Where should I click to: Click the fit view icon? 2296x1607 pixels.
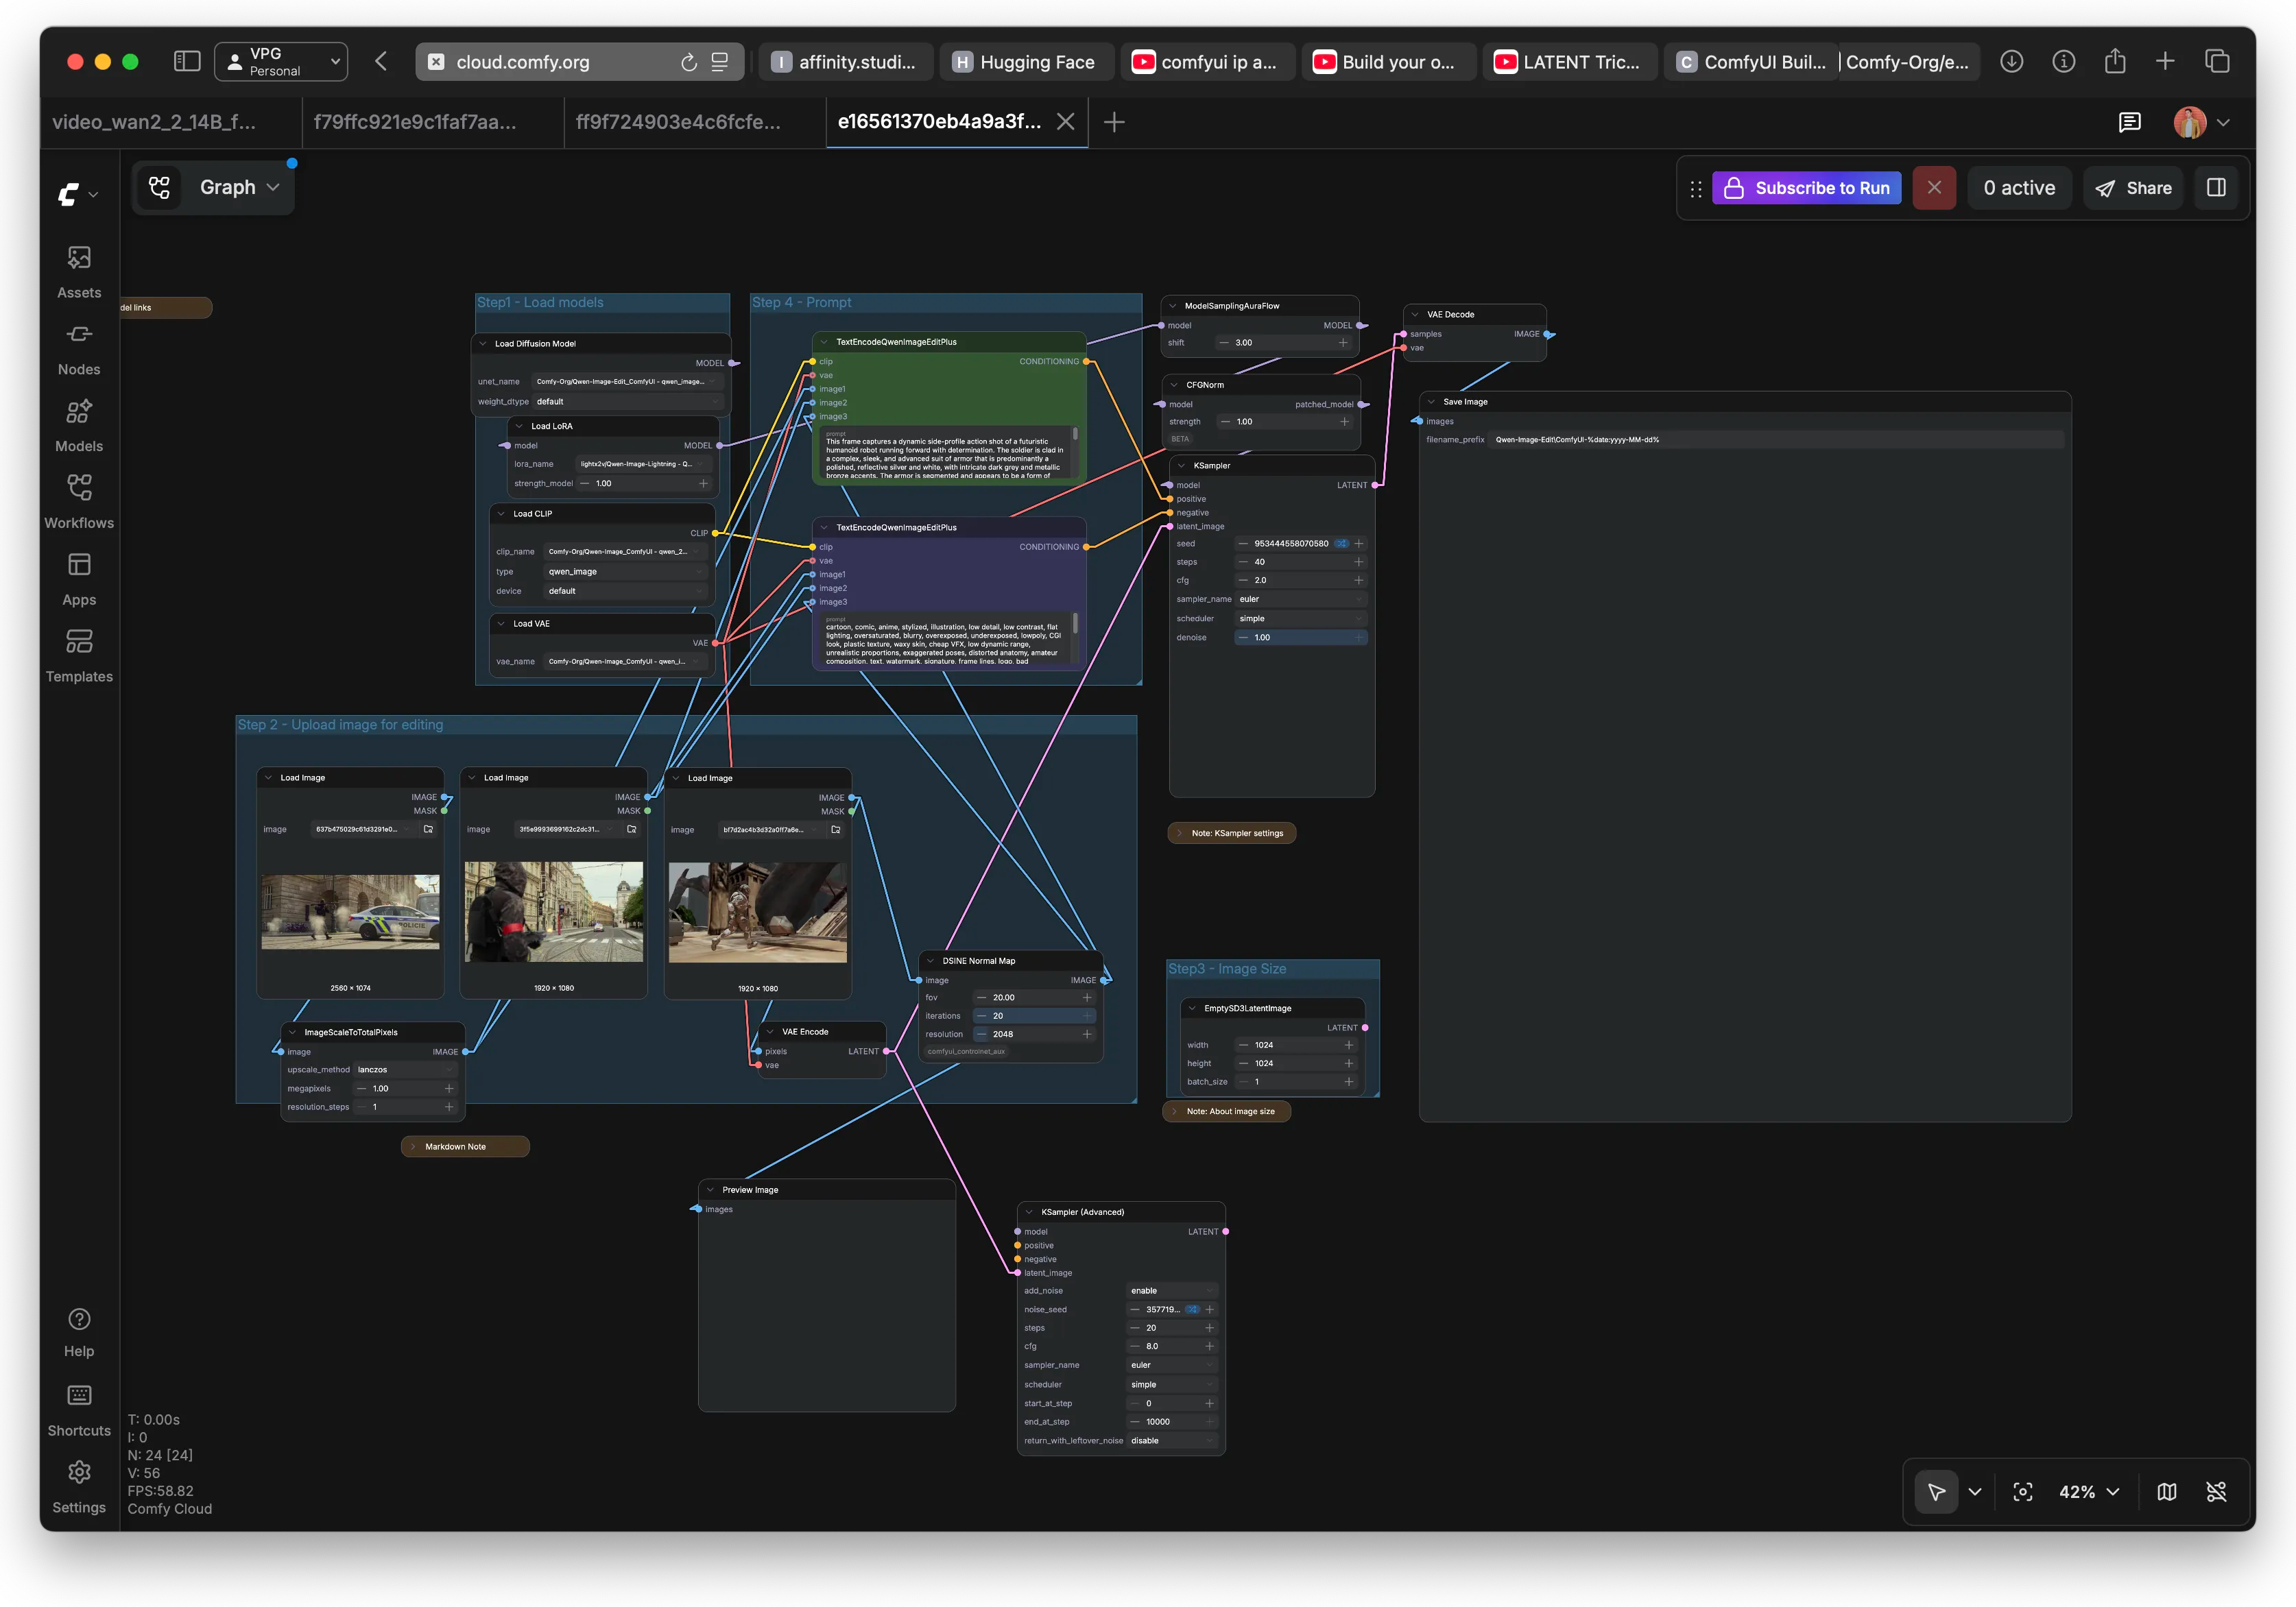tap(2022, 1492)
